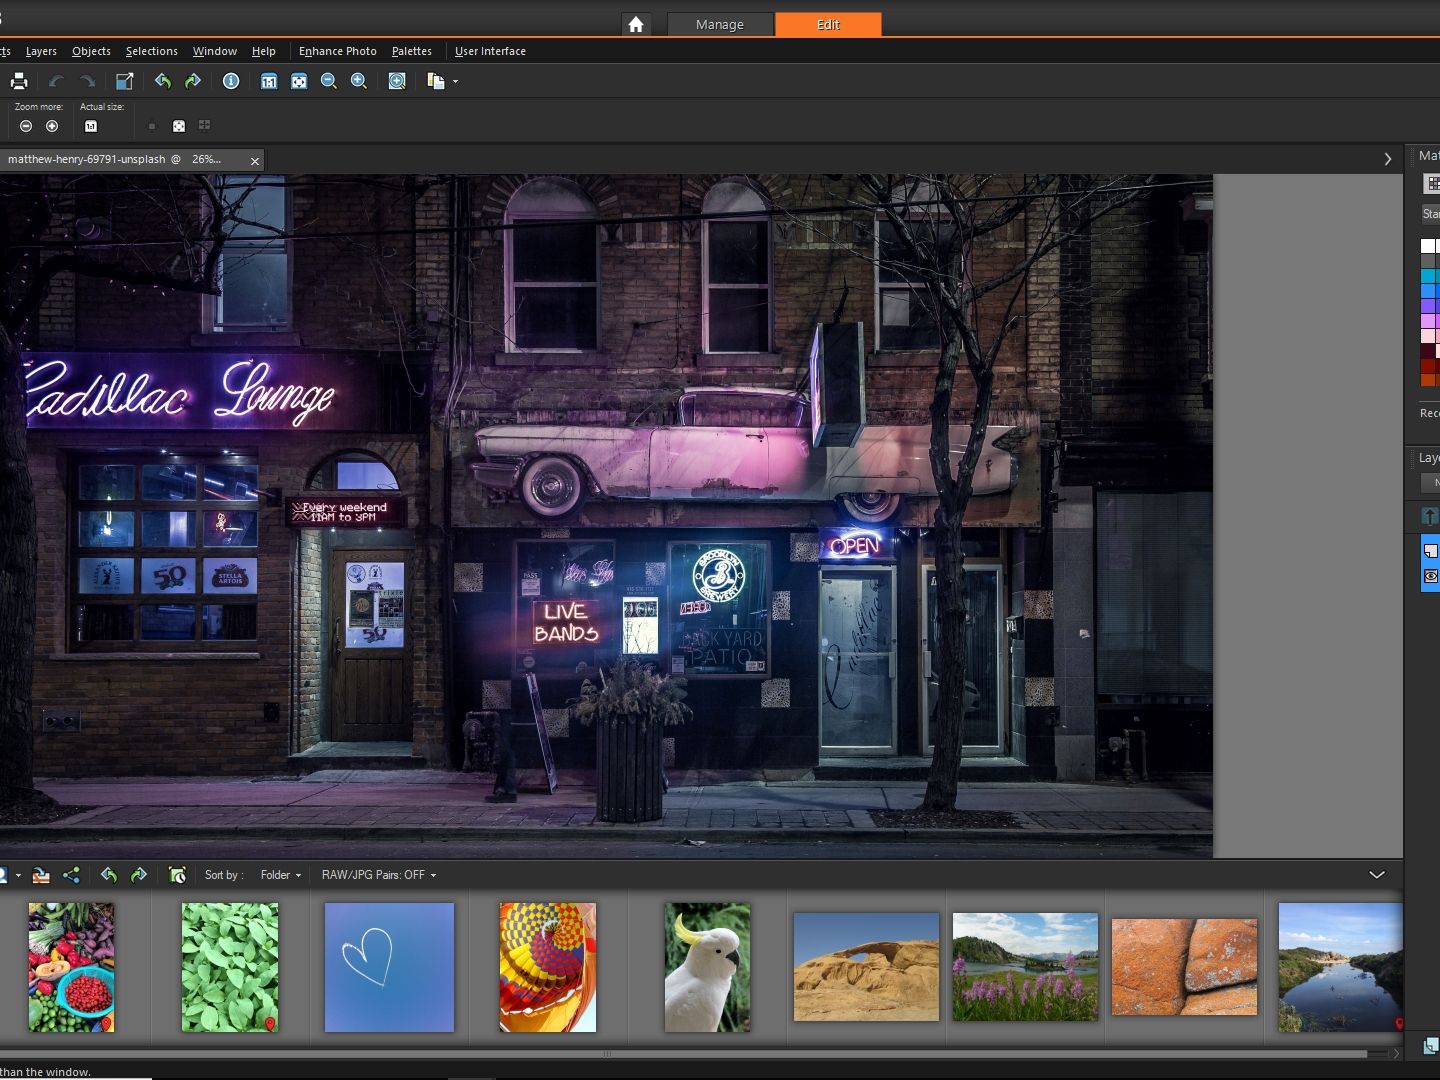Click the chevron arrow at right of the document tab bar
Screen dimensions: 1440x1080
(x=1387, y=159)
